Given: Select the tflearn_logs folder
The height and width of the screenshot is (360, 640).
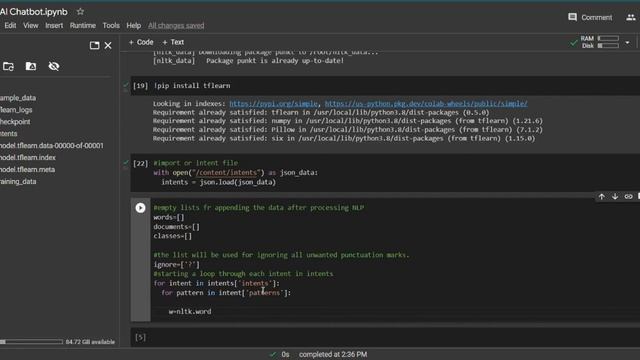Looking at the screenshot, I should pos(16,110).
